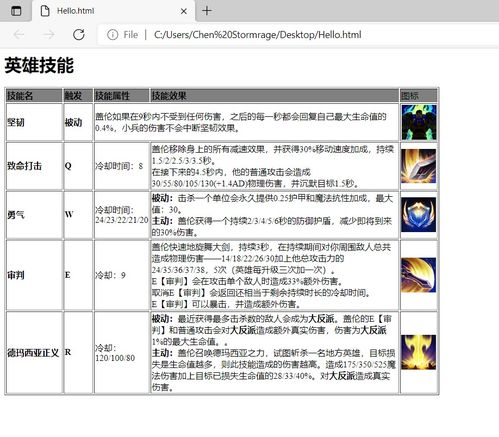
Task: Select the E trigger cell
Action: tap(78, 275)
